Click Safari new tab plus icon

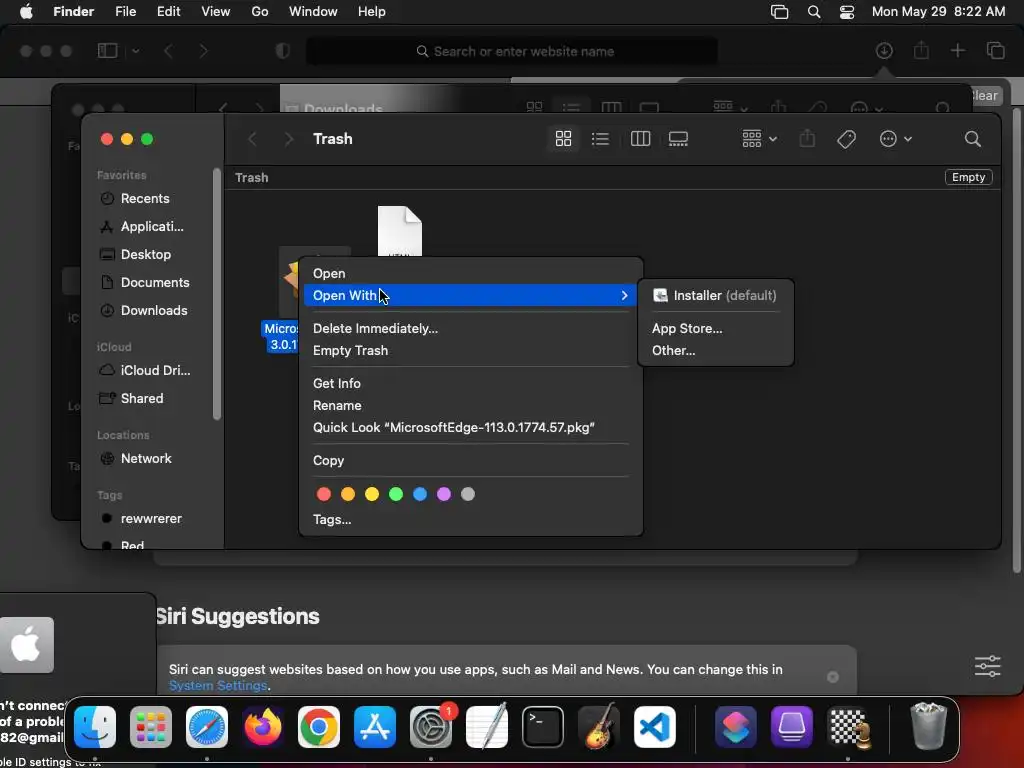coord(957,51)
